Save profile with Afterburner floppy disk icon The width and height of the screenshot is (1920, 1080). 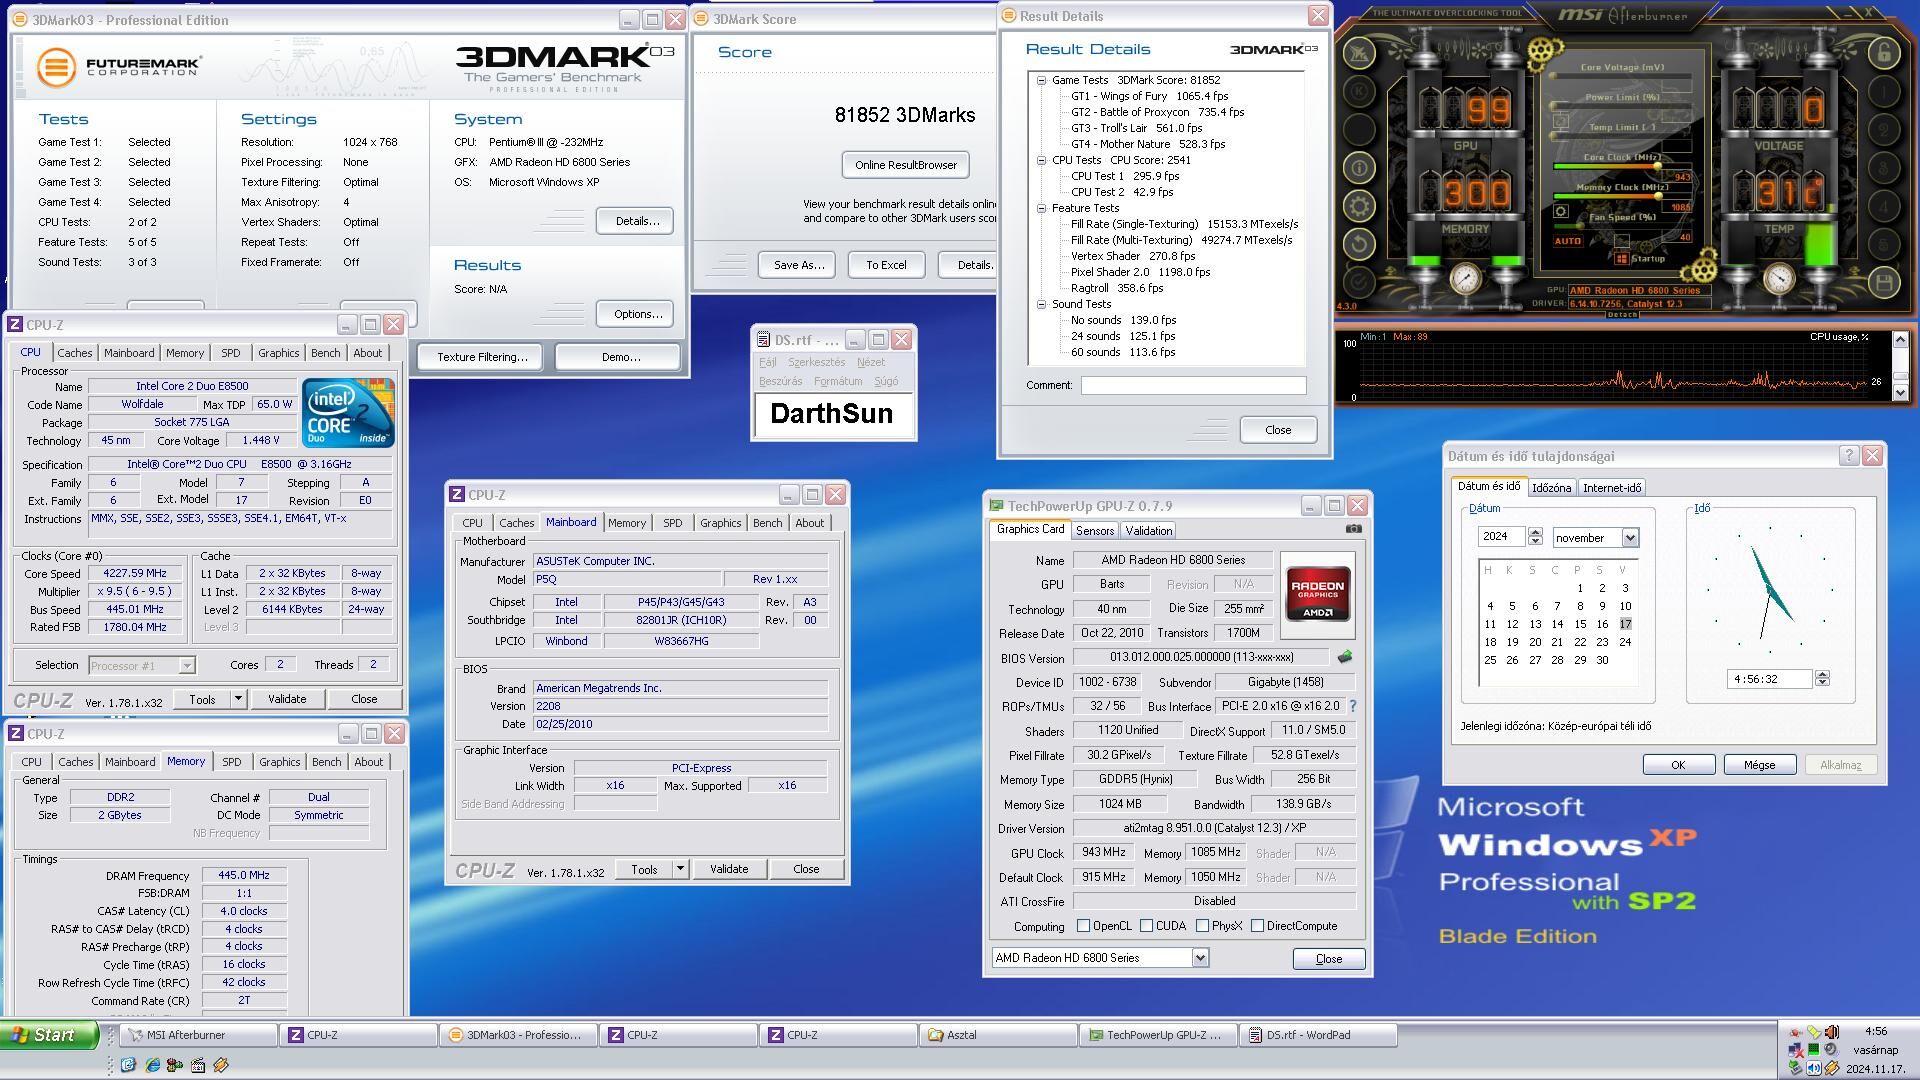tap(1884, 283)
